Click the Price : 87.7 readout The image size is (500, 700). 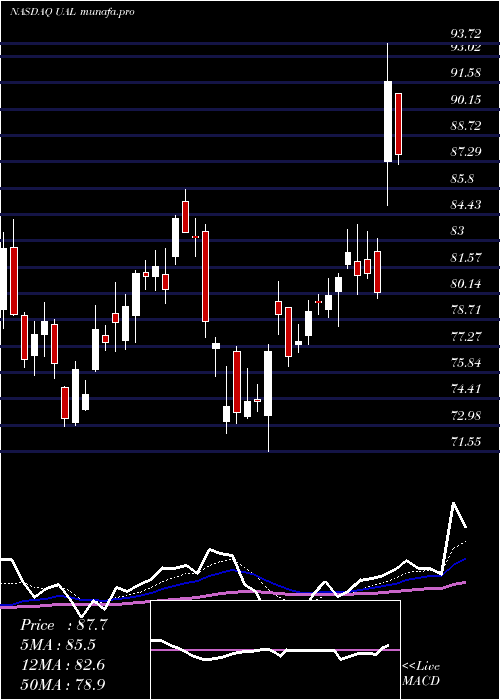click(64, 625)
